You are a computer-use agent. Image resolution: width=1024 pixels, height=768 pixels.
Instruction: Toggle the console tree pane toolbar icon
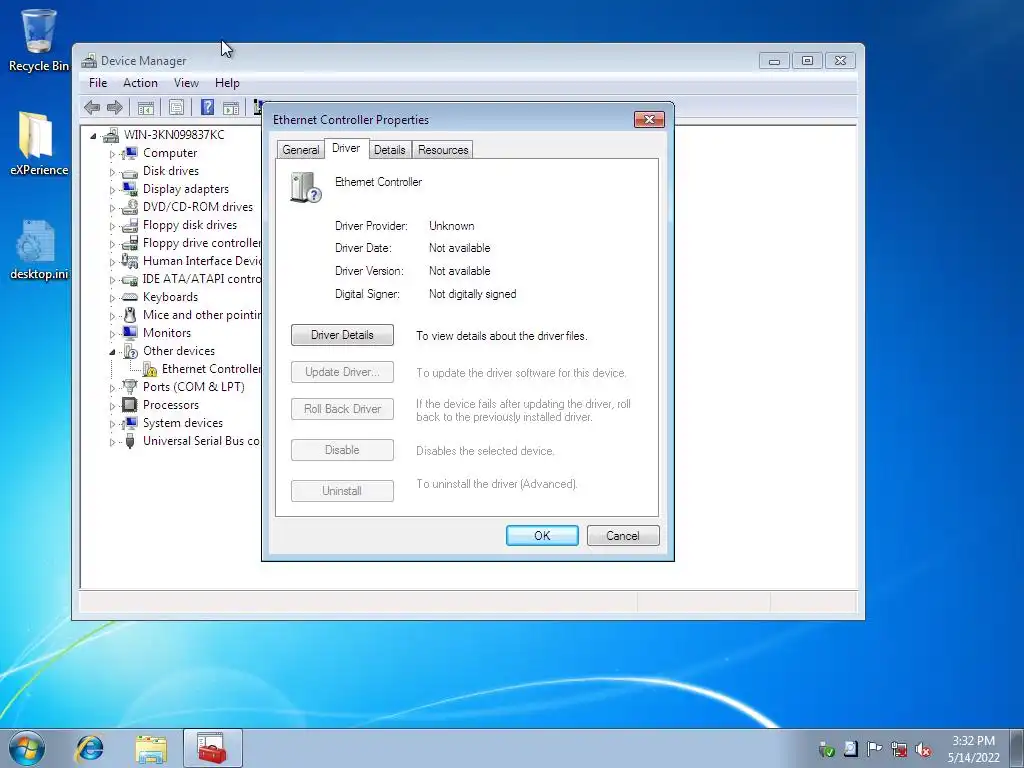[x=146, y=107]
